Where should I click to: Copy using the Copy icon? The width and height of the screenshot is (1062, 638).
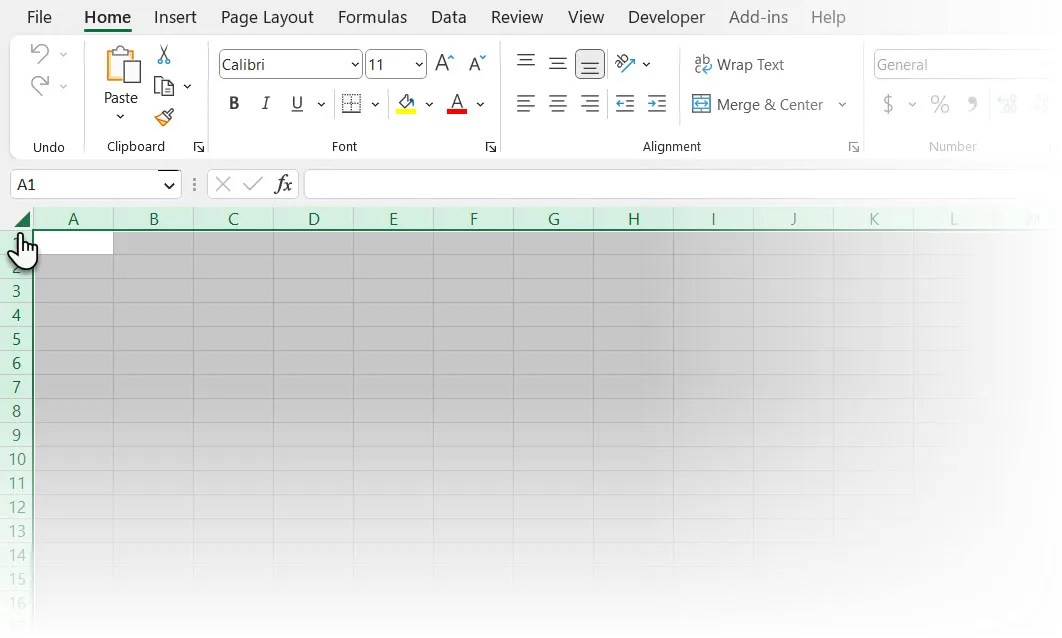pyautogui.click(x=162, y=85)
